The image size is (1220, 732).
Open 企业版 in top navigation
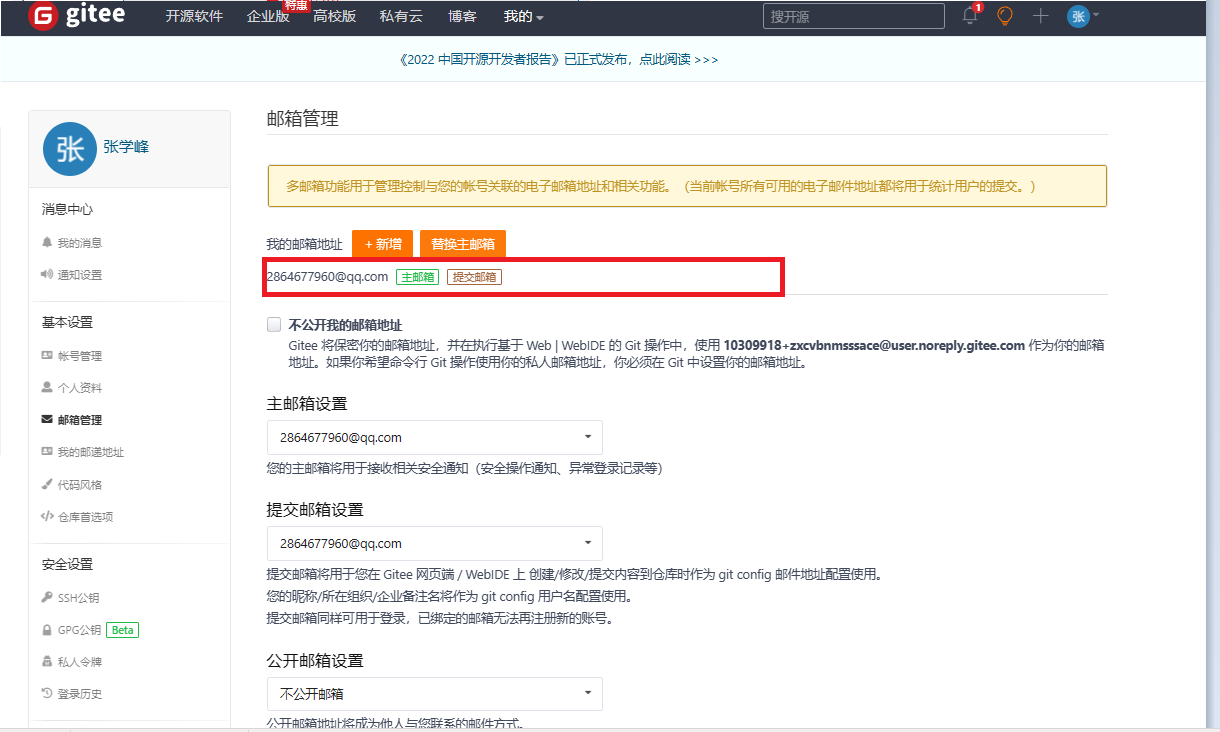click(x=268, y=17)
